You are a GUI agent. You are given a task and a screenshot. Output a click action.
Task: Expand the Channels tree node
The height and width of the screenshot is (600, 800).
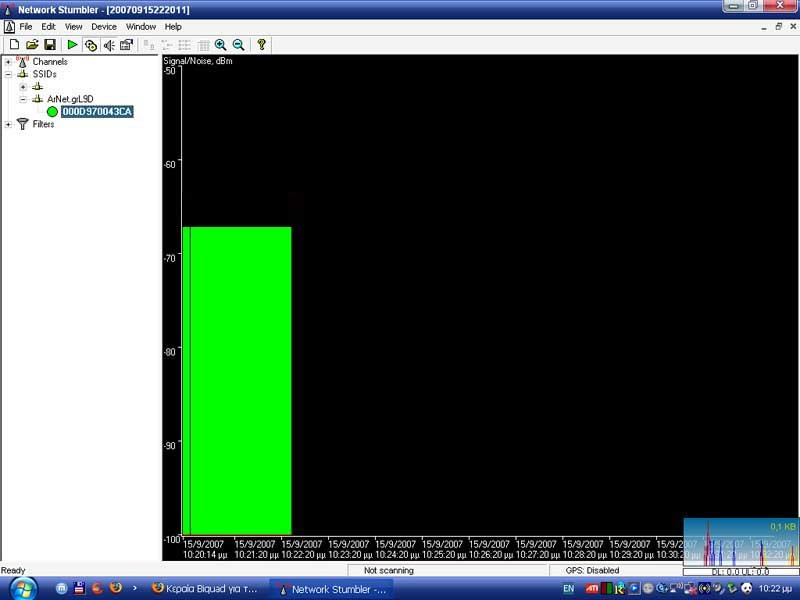point(8,62)
